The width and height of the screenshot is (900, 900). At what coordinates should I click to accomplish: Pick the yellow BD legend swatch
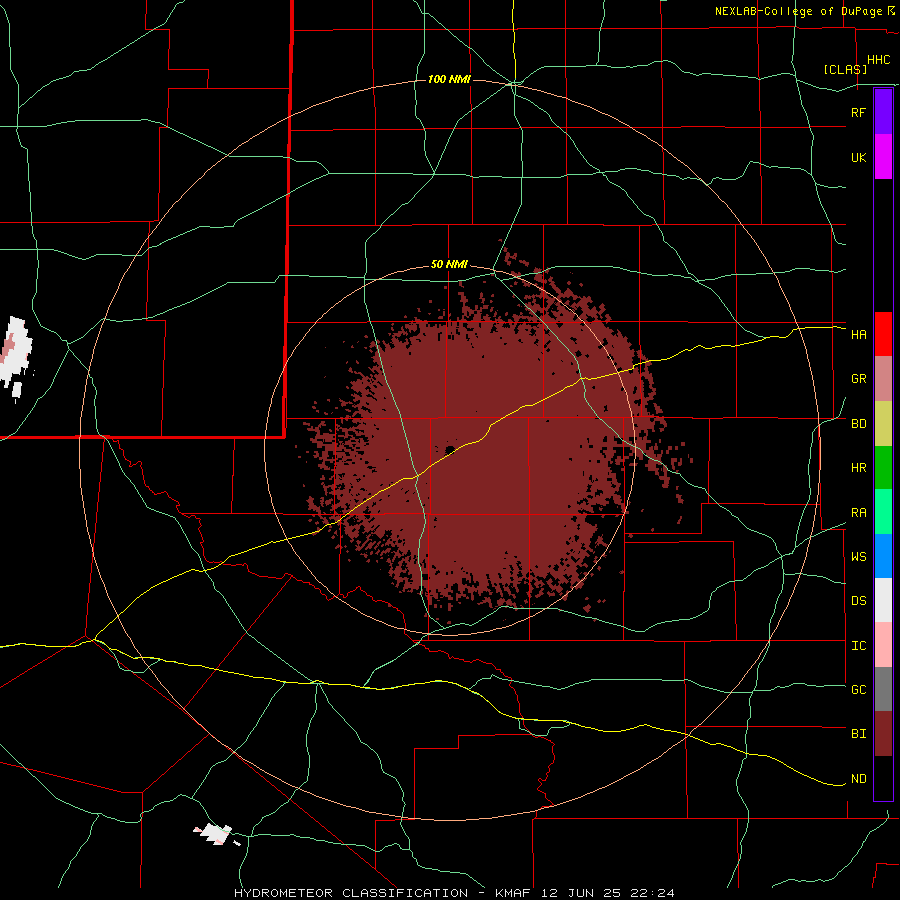[x=883, y=424]
